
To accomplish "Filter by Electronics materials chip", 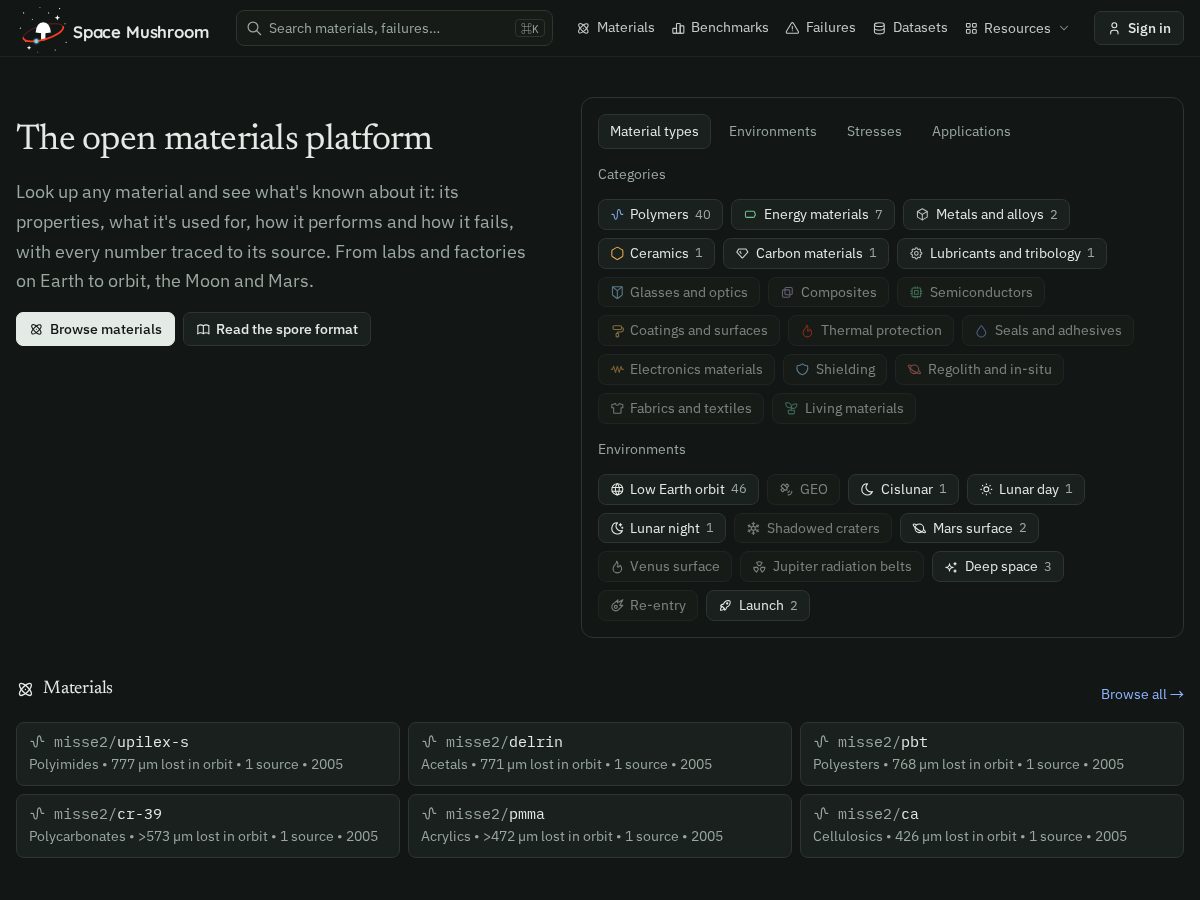I will pyautogui.click(x=686, y=369).
